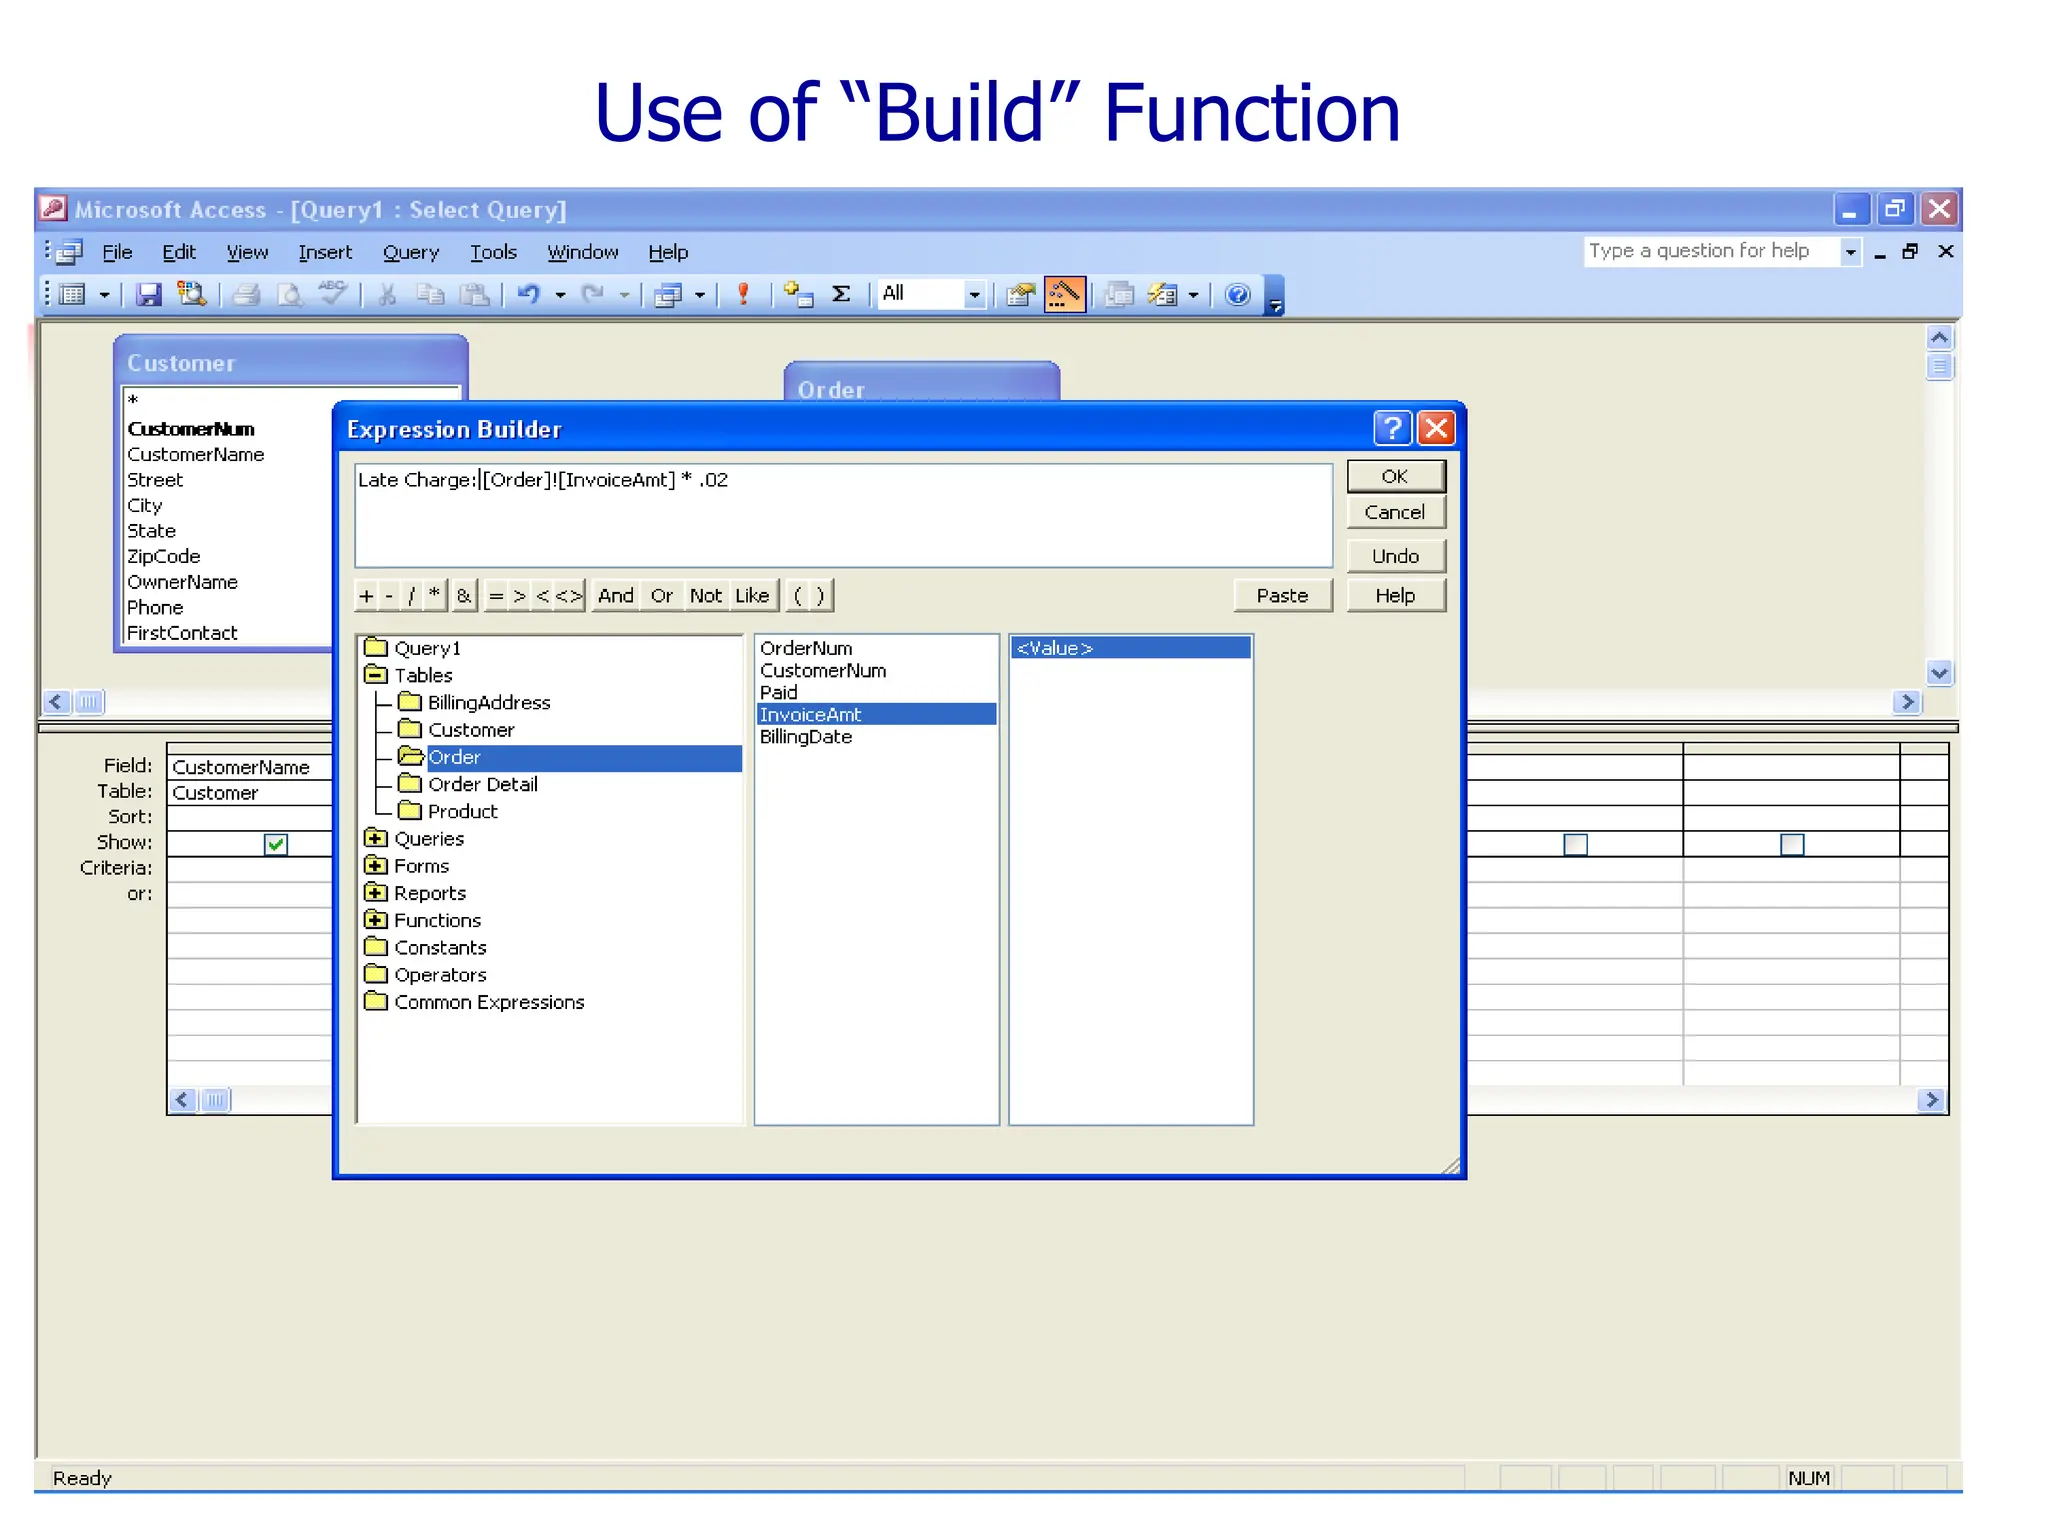Viewport: 2048px width, 1536px height.
Task: Click the highlighted Build wand icon
Action: (1064, 294)
